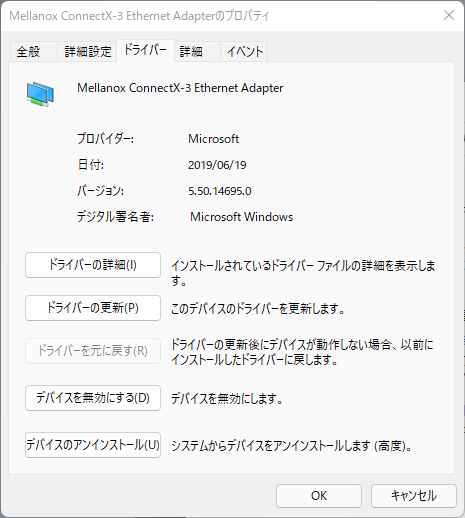This screenshot has height=518, width=465.
Task: Click the driver version 5.50.14695.0 text
Action: point(220,191)
